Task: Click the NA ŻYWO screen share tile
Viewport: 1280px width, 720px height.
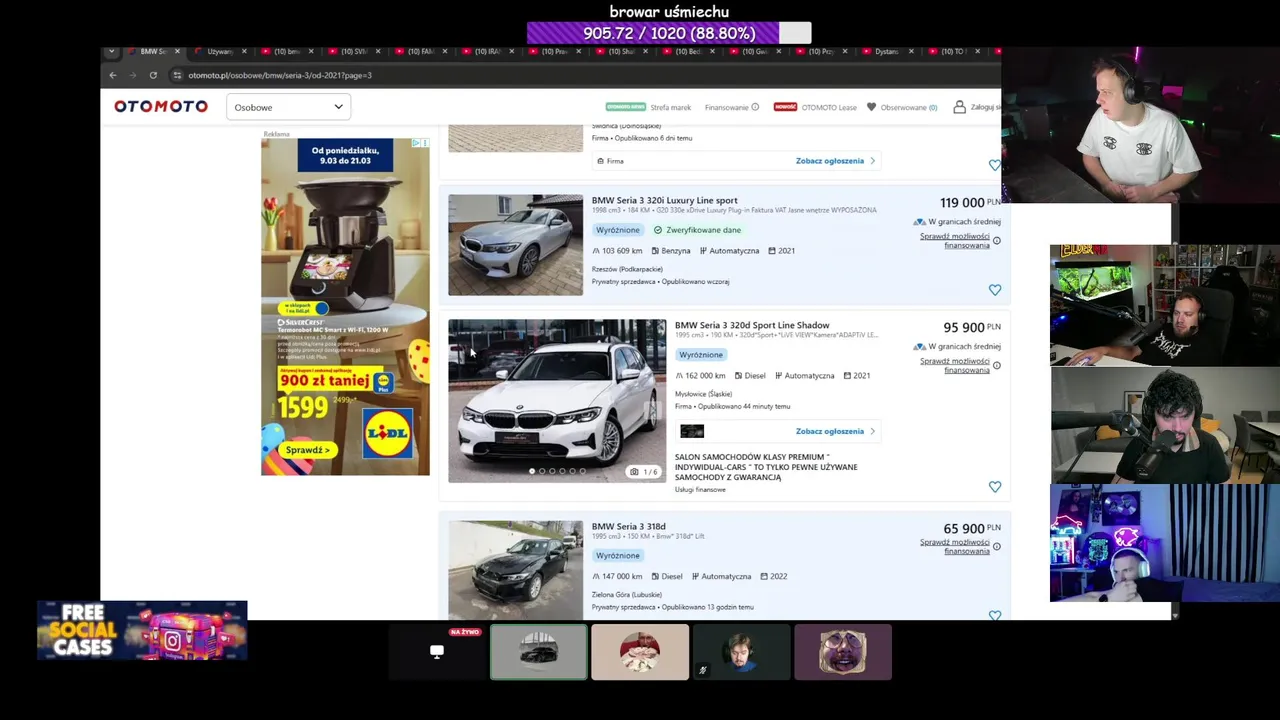Action: click(x=437, y=652)
